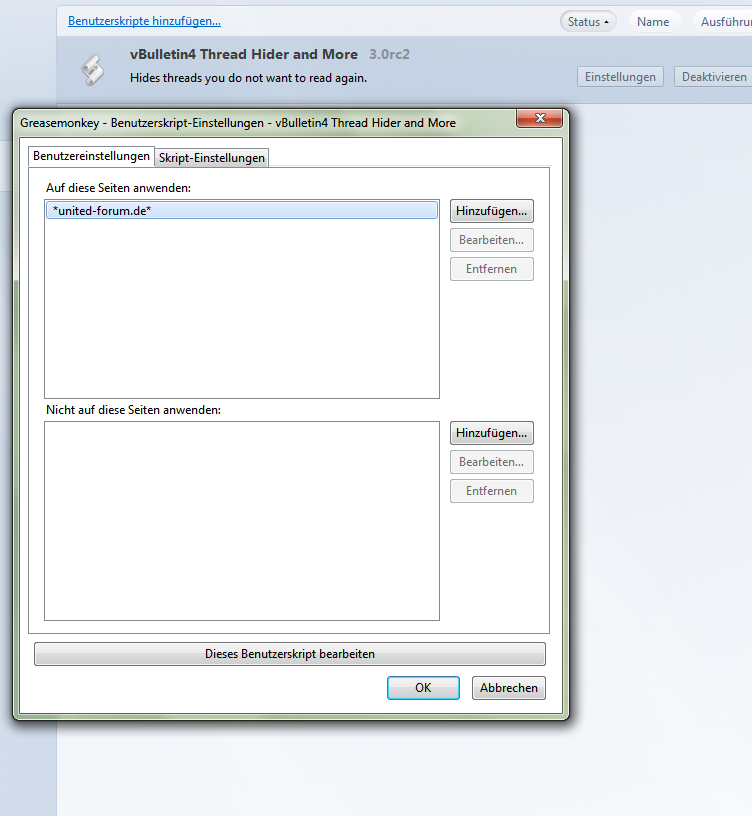Click Bearbeiten for excluded pages
This screenshot has width=752, height=816.
[492, 462]
